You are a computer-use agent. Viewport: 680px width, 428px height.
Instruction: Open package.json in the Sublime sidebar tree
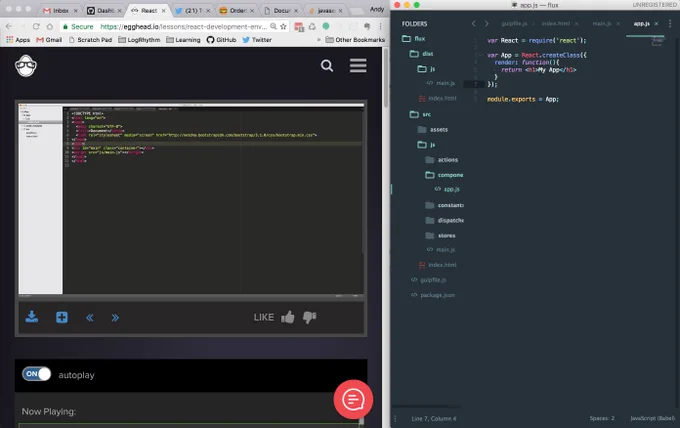point(433,295)
